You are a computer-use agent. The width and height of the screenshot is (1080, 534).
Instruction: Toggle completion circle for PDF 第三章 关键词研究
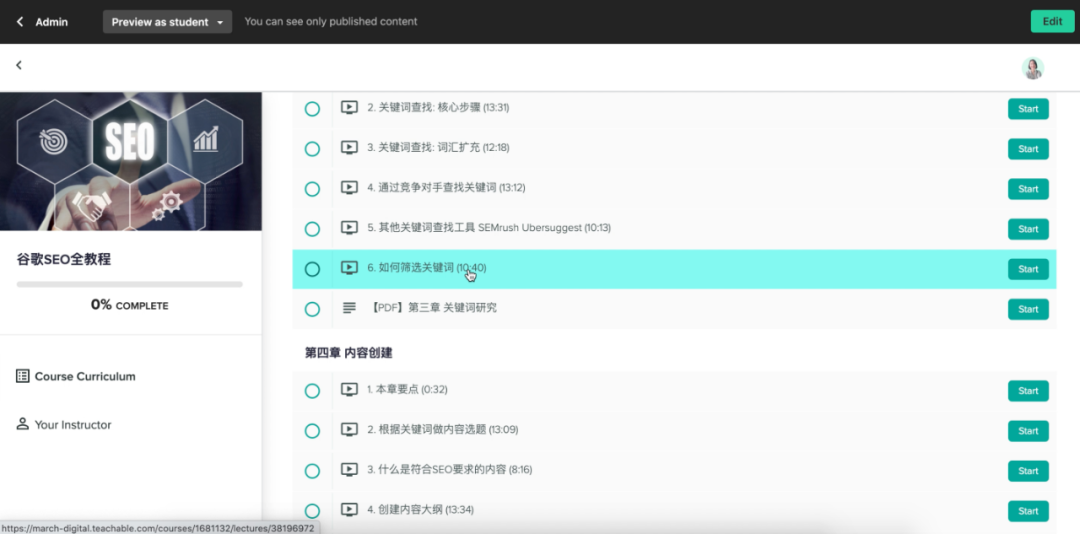(312, 309)
